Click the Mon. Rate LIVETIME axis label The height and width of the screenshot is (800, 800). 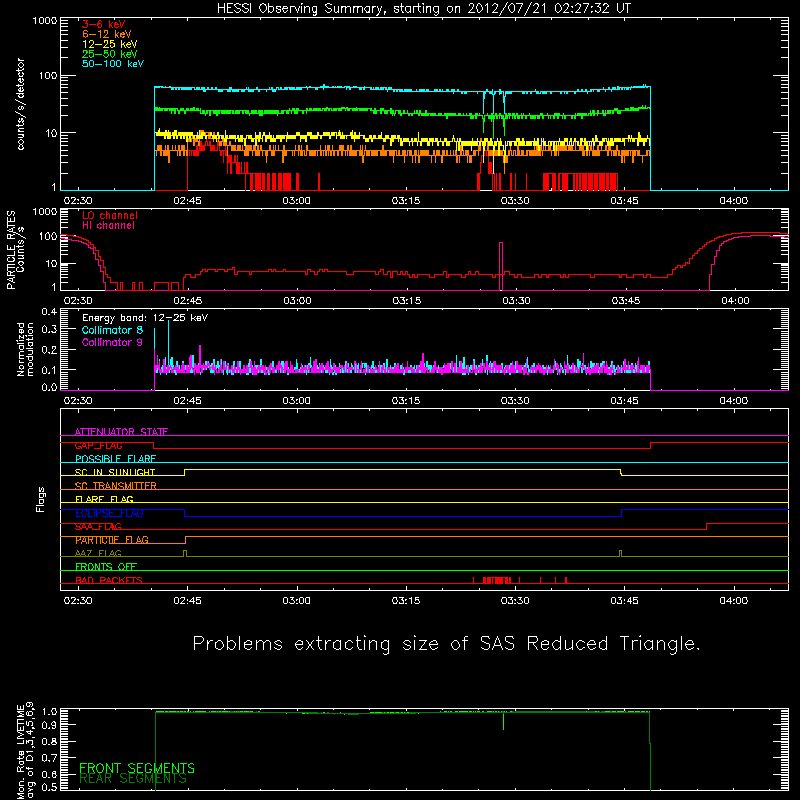coord(25,751)
